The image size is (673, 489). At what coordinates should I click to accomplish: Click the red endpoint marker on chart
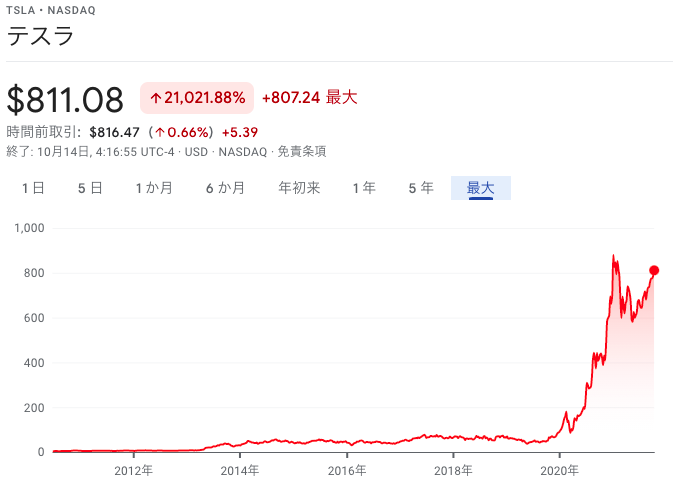[654, 270]
